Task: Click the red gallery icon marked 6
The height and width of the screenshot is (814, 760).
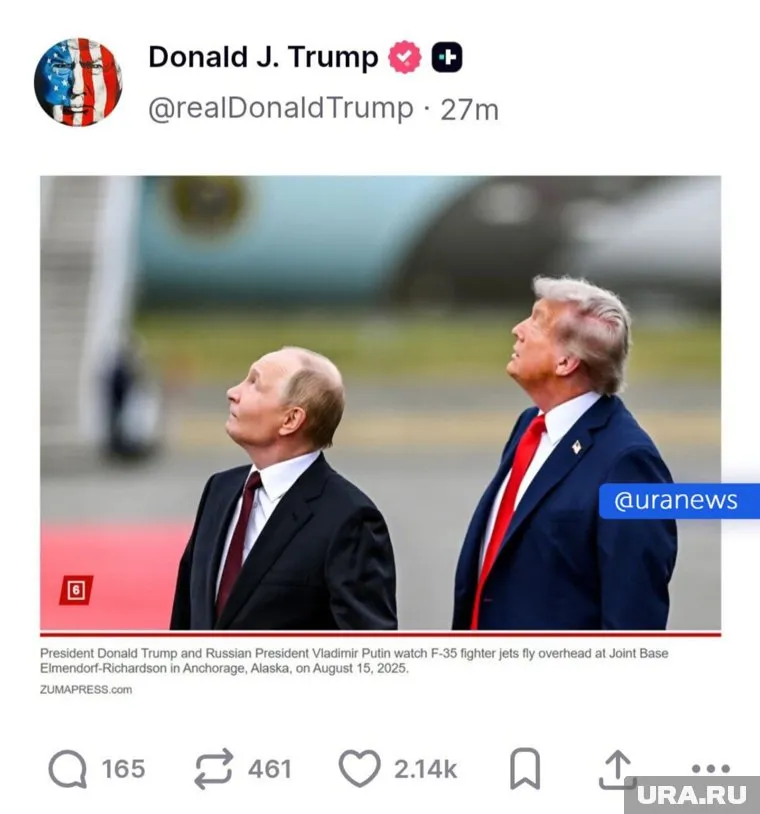Action: 76,590
